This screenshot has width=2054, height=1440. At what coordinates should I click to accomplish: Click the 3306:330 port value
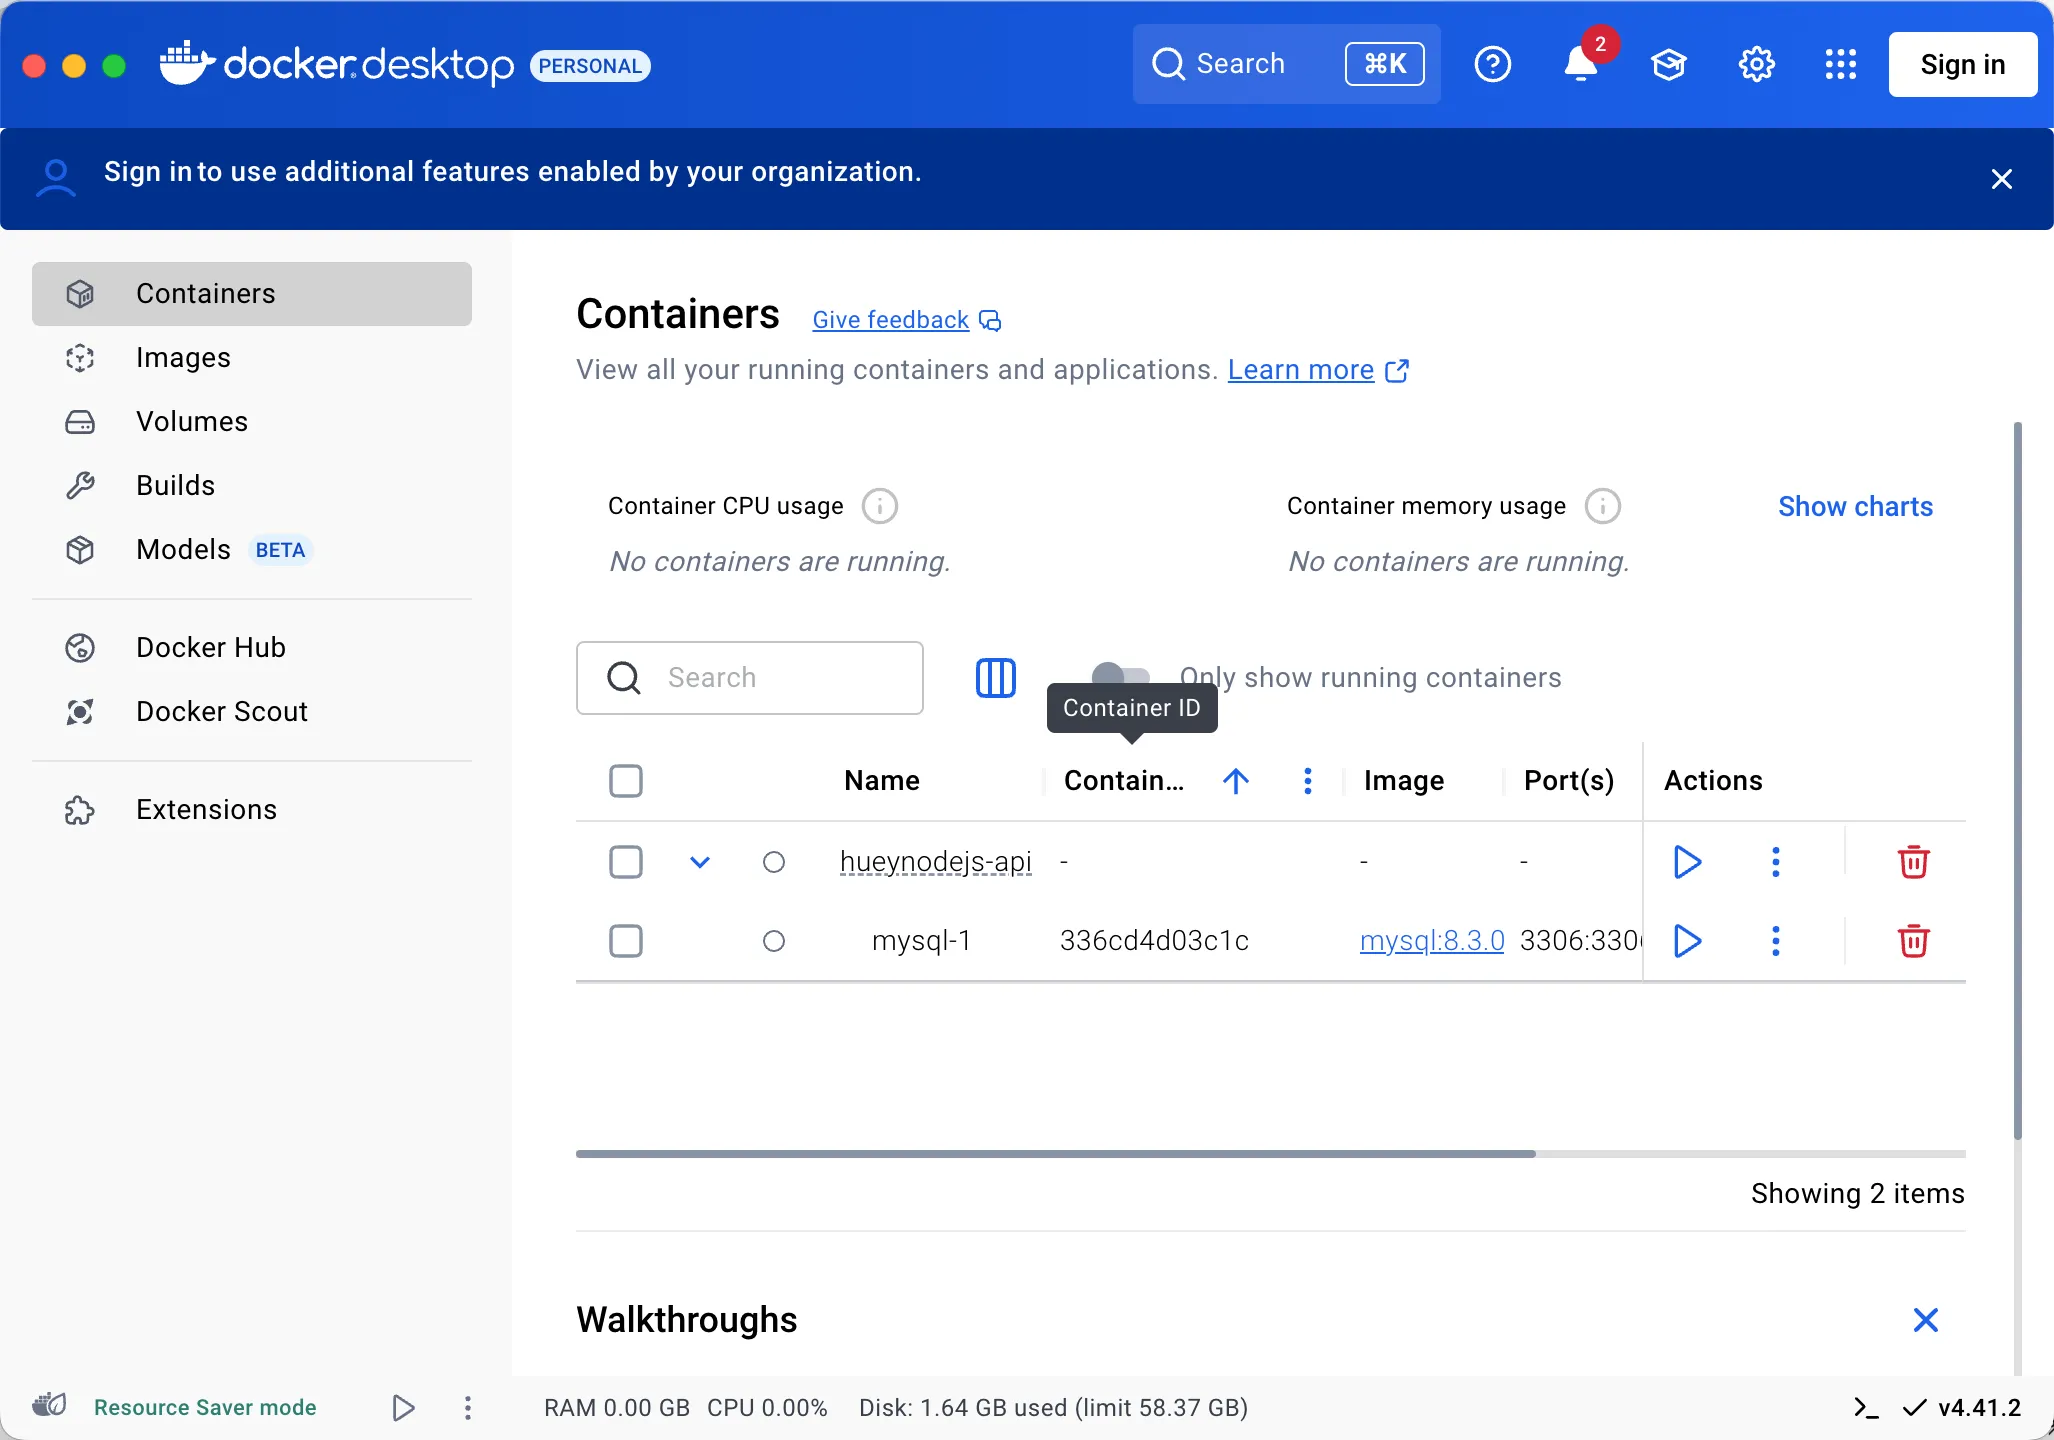tap(1580, 941)
